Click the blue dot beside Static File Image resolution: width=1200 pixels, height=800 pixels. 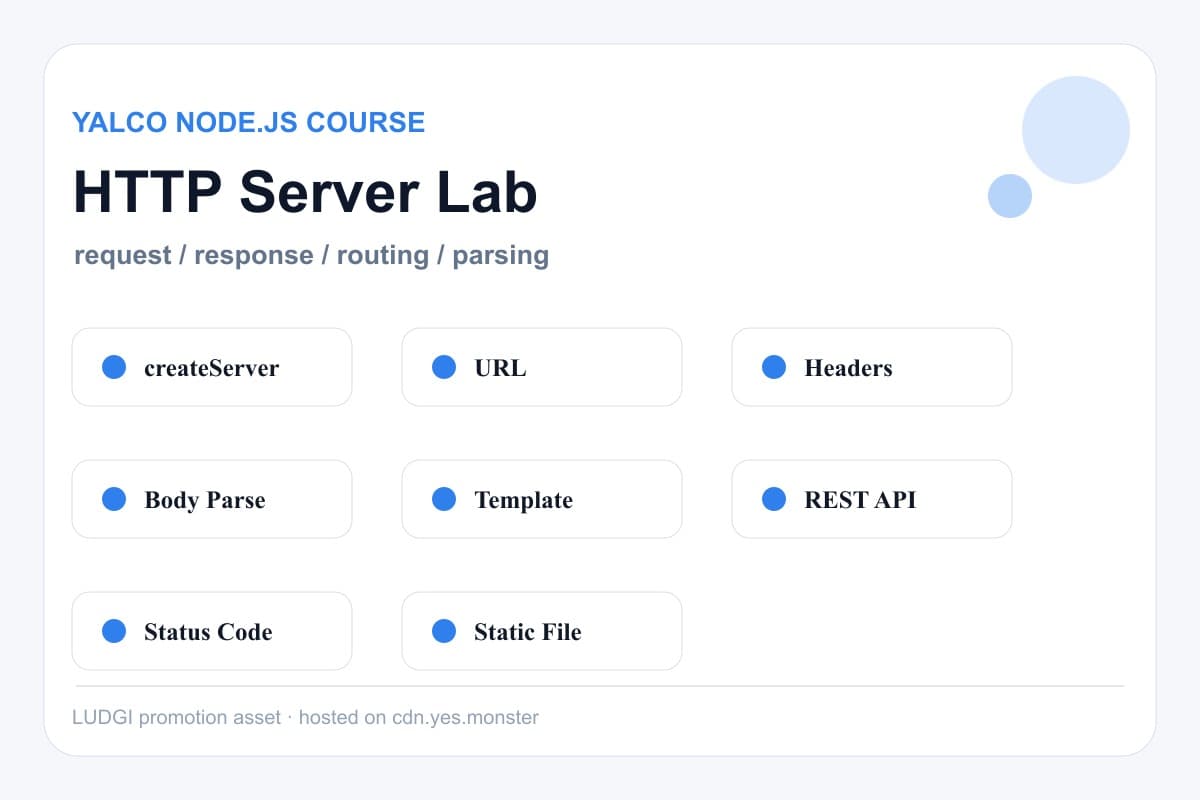444,631
